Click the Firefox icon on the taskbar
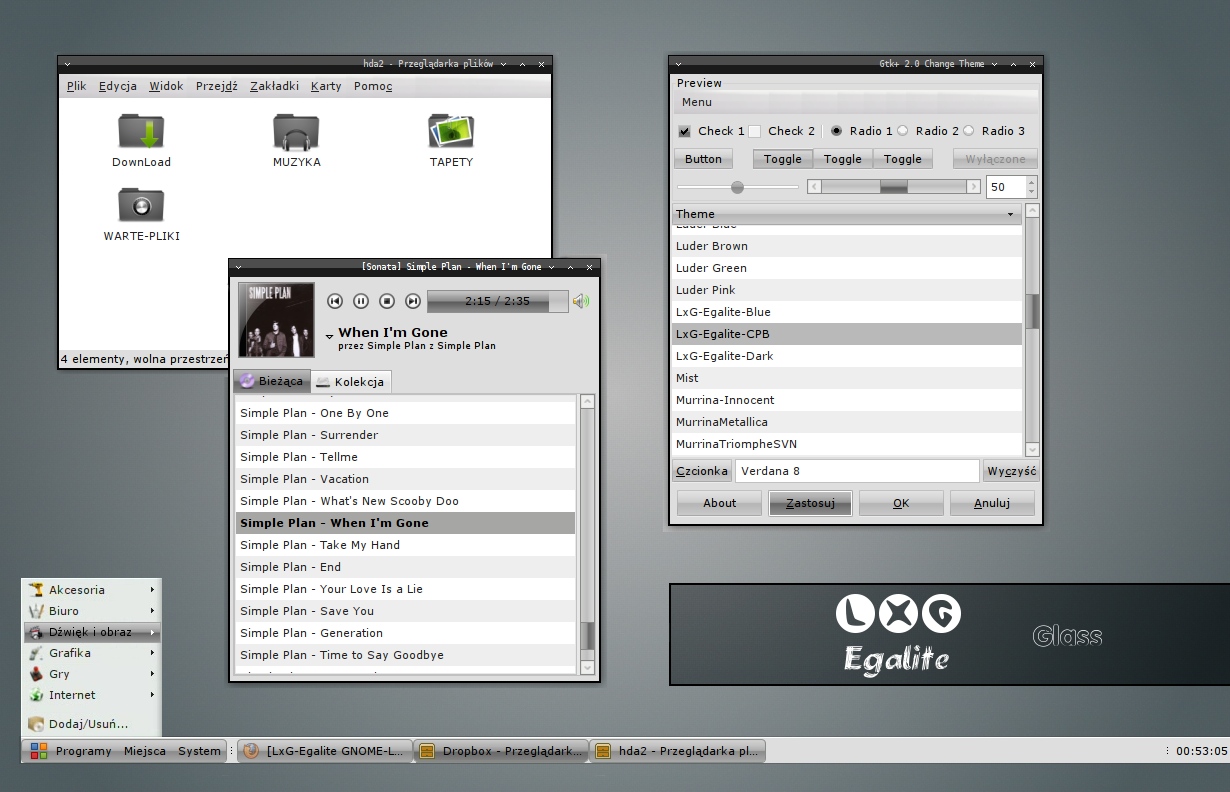The height and width of the screenshot is (792, 1230). [251, 751]
